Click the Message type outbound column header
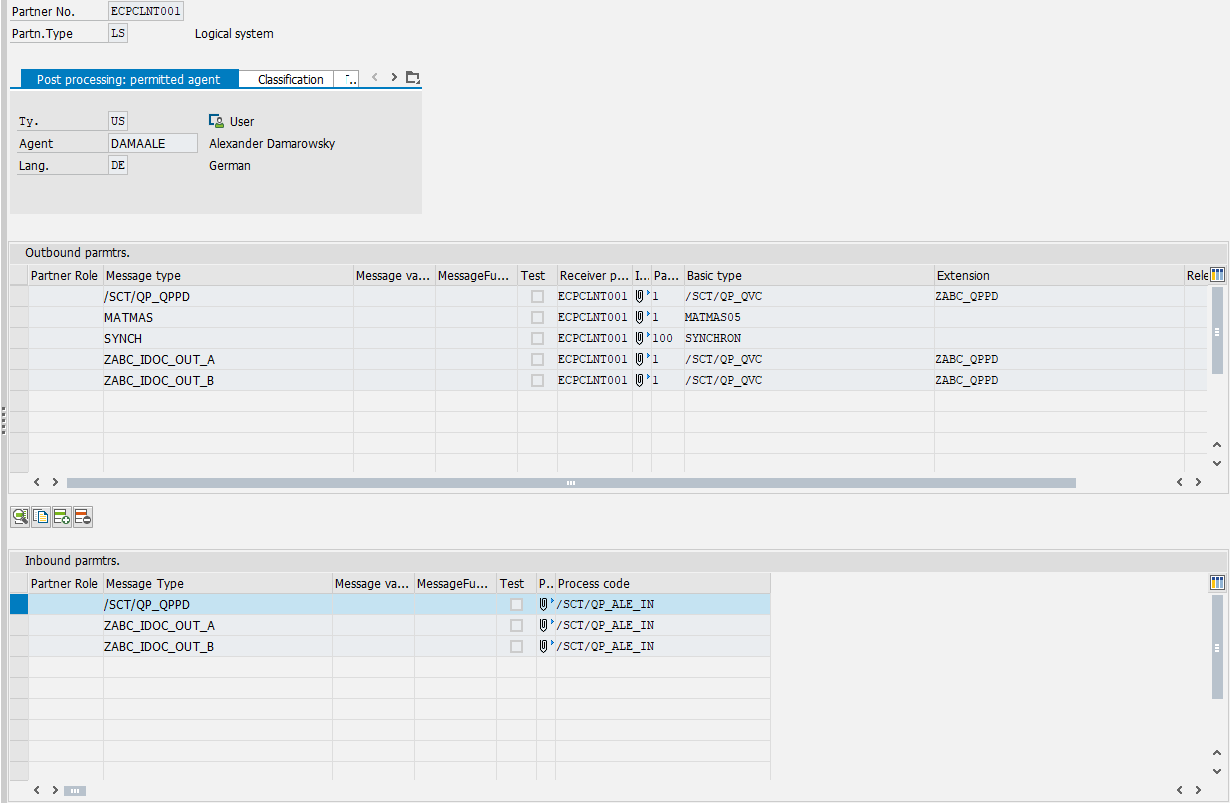 pos(228,275)
